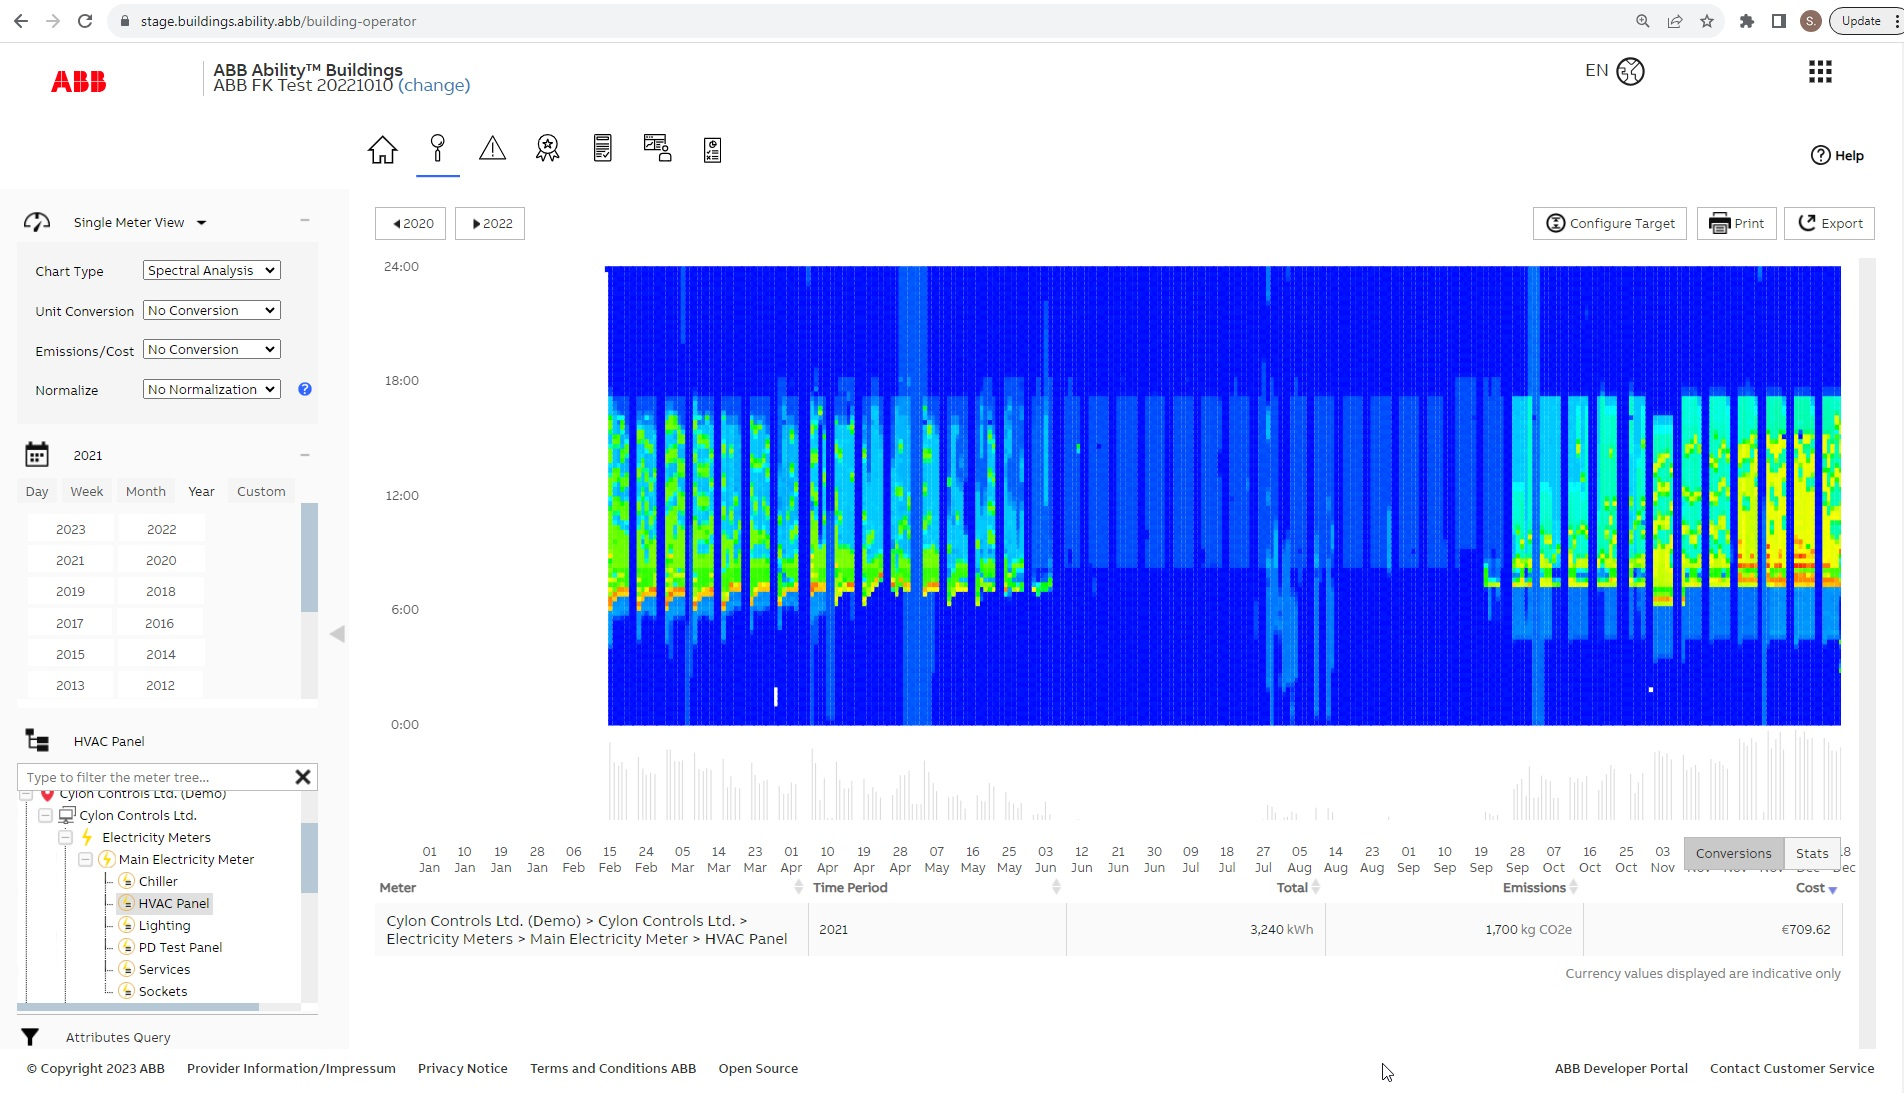
Task: Select the Custom date range tab
Action: pyautogui.click(x=260, y=491)
